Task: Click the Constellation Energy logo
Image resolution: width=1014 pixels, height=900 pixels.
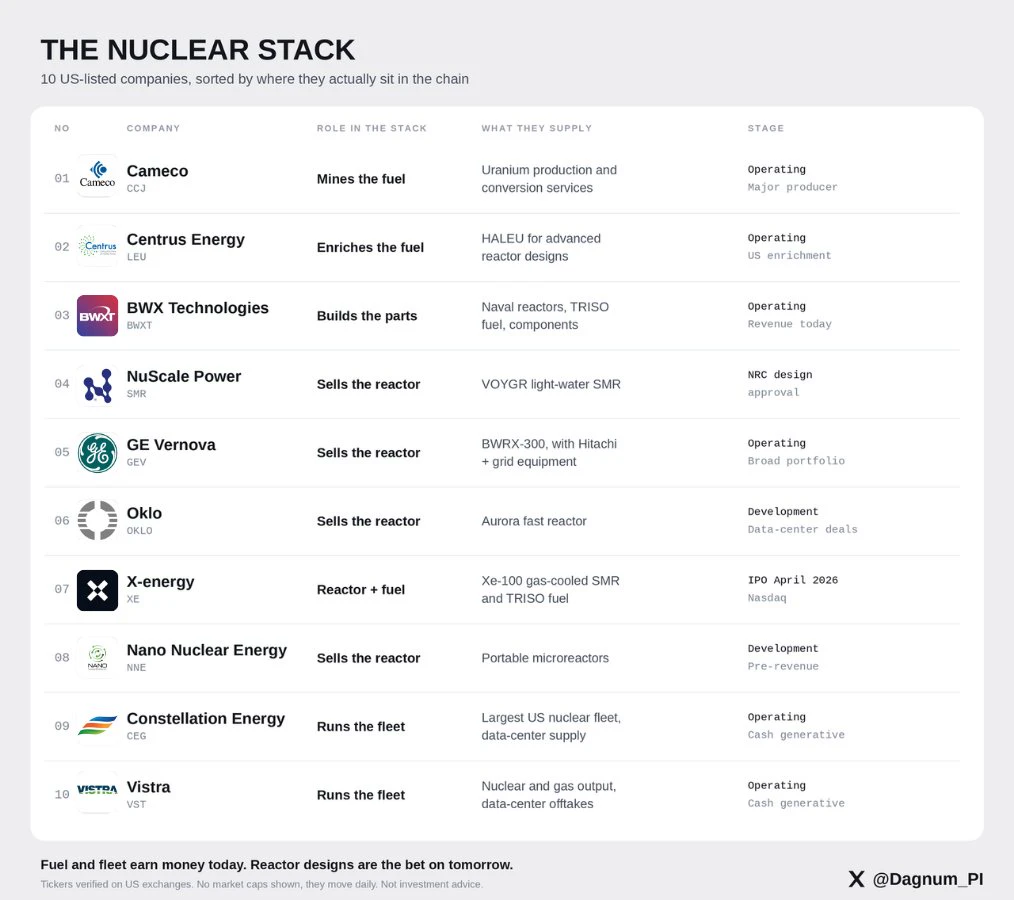Action: pyautogui.click(x=97, y=725)
